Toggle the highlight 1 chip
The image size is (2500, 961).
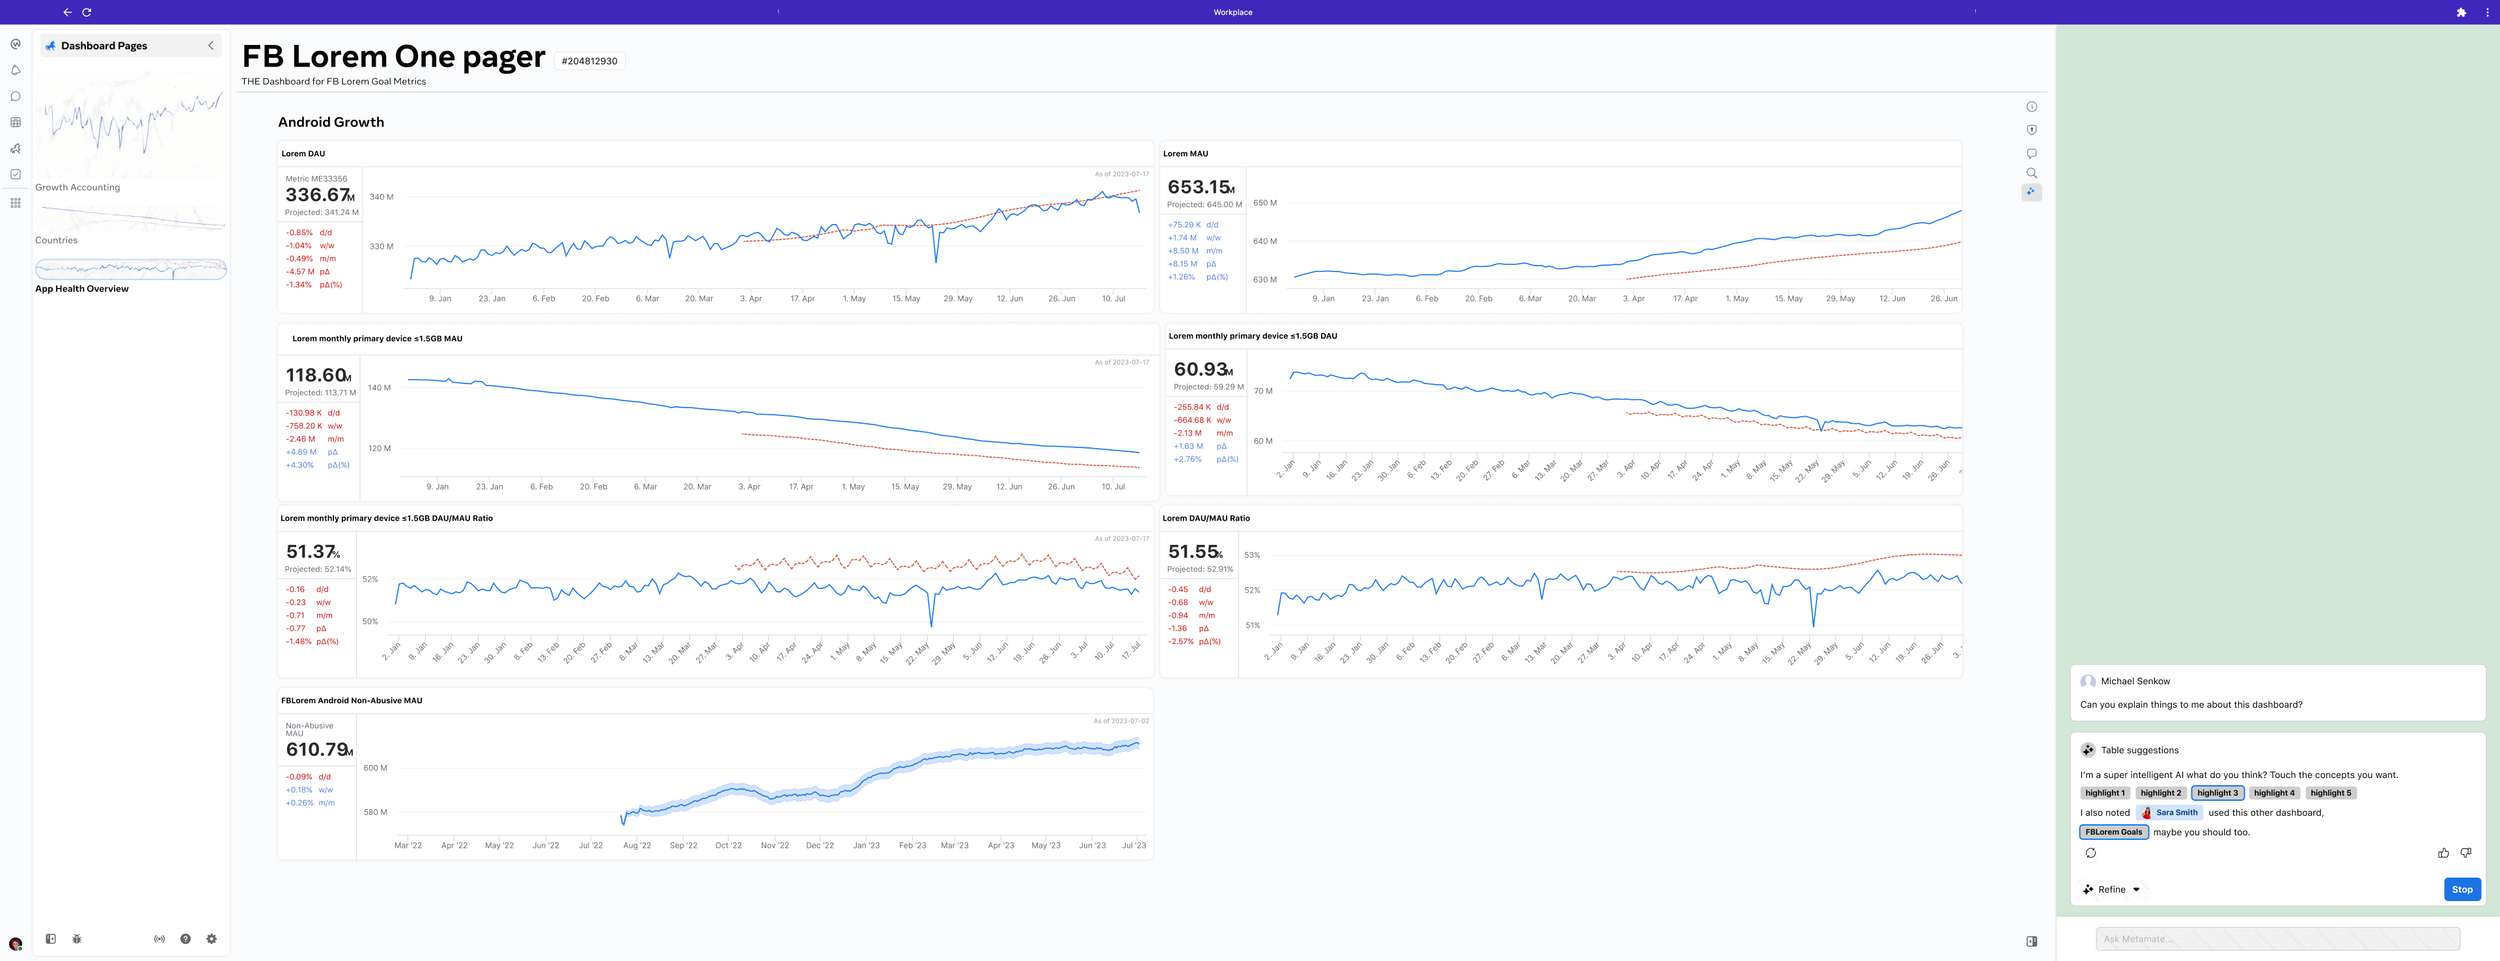(x=2104, y=793)
